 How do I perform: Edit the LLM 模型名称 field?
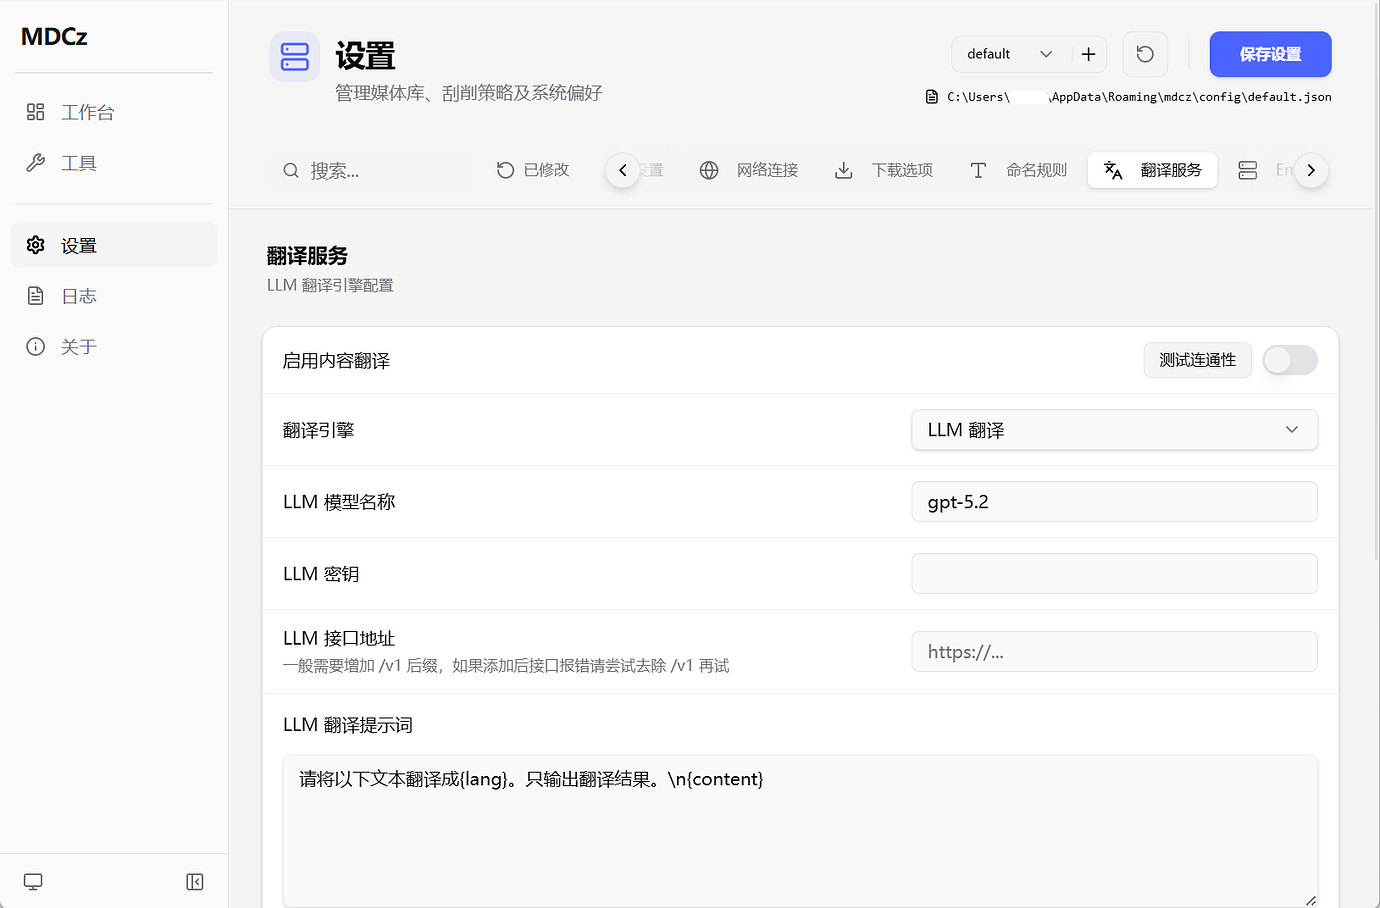(x=1114, y=502)
